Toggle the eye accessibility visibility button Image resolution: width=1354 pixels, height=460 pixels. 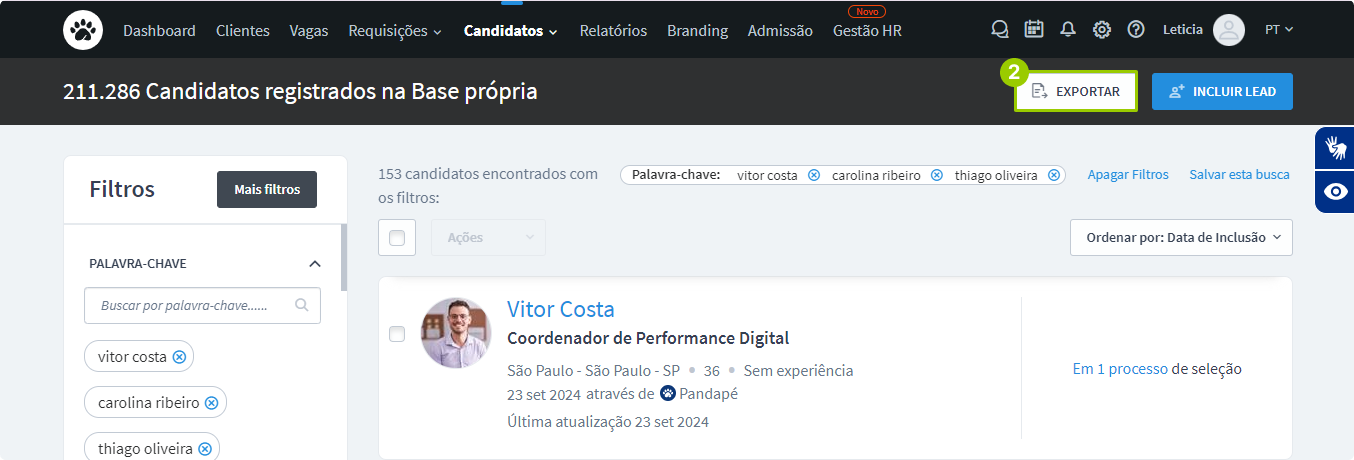(1335, 192)
